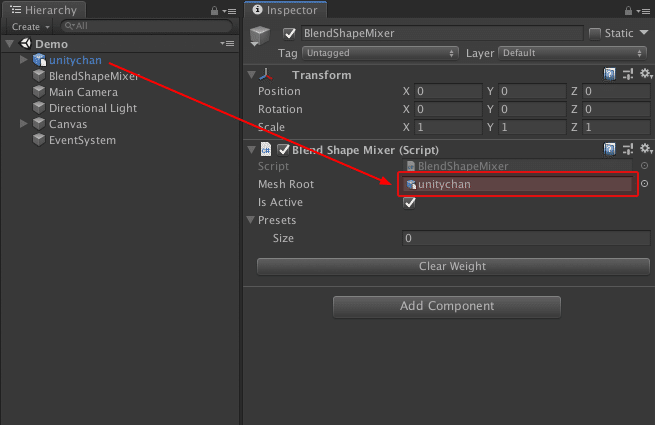Open Blend Shape Mixer gear menu
The height and width of the screenshot is (425, 655).
[646, 149]
